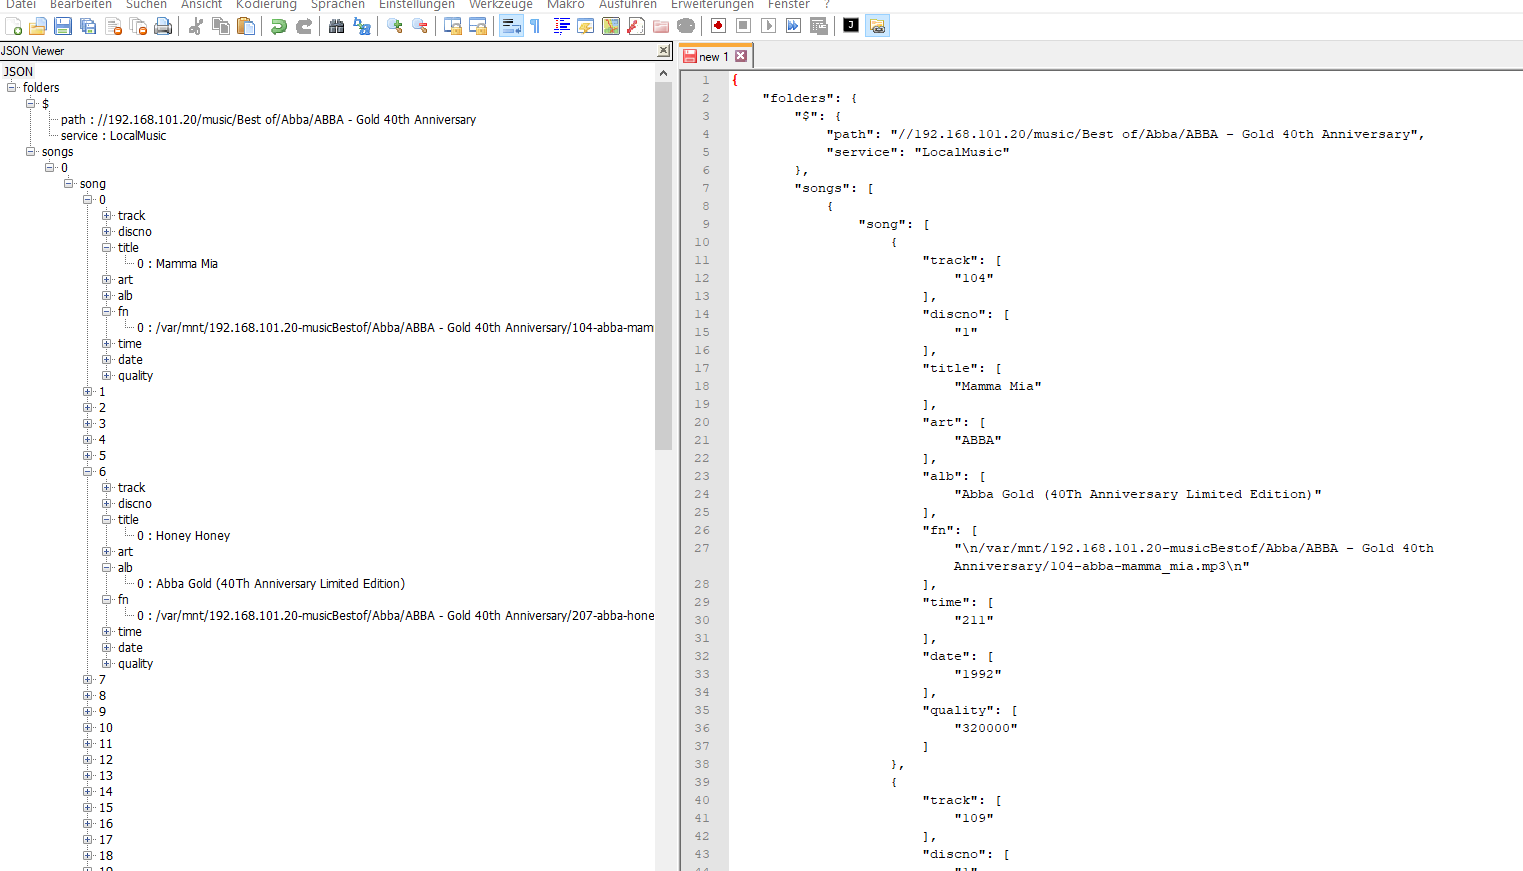
Task: Open the user defined language icon
Action: [x=586, y=26]
